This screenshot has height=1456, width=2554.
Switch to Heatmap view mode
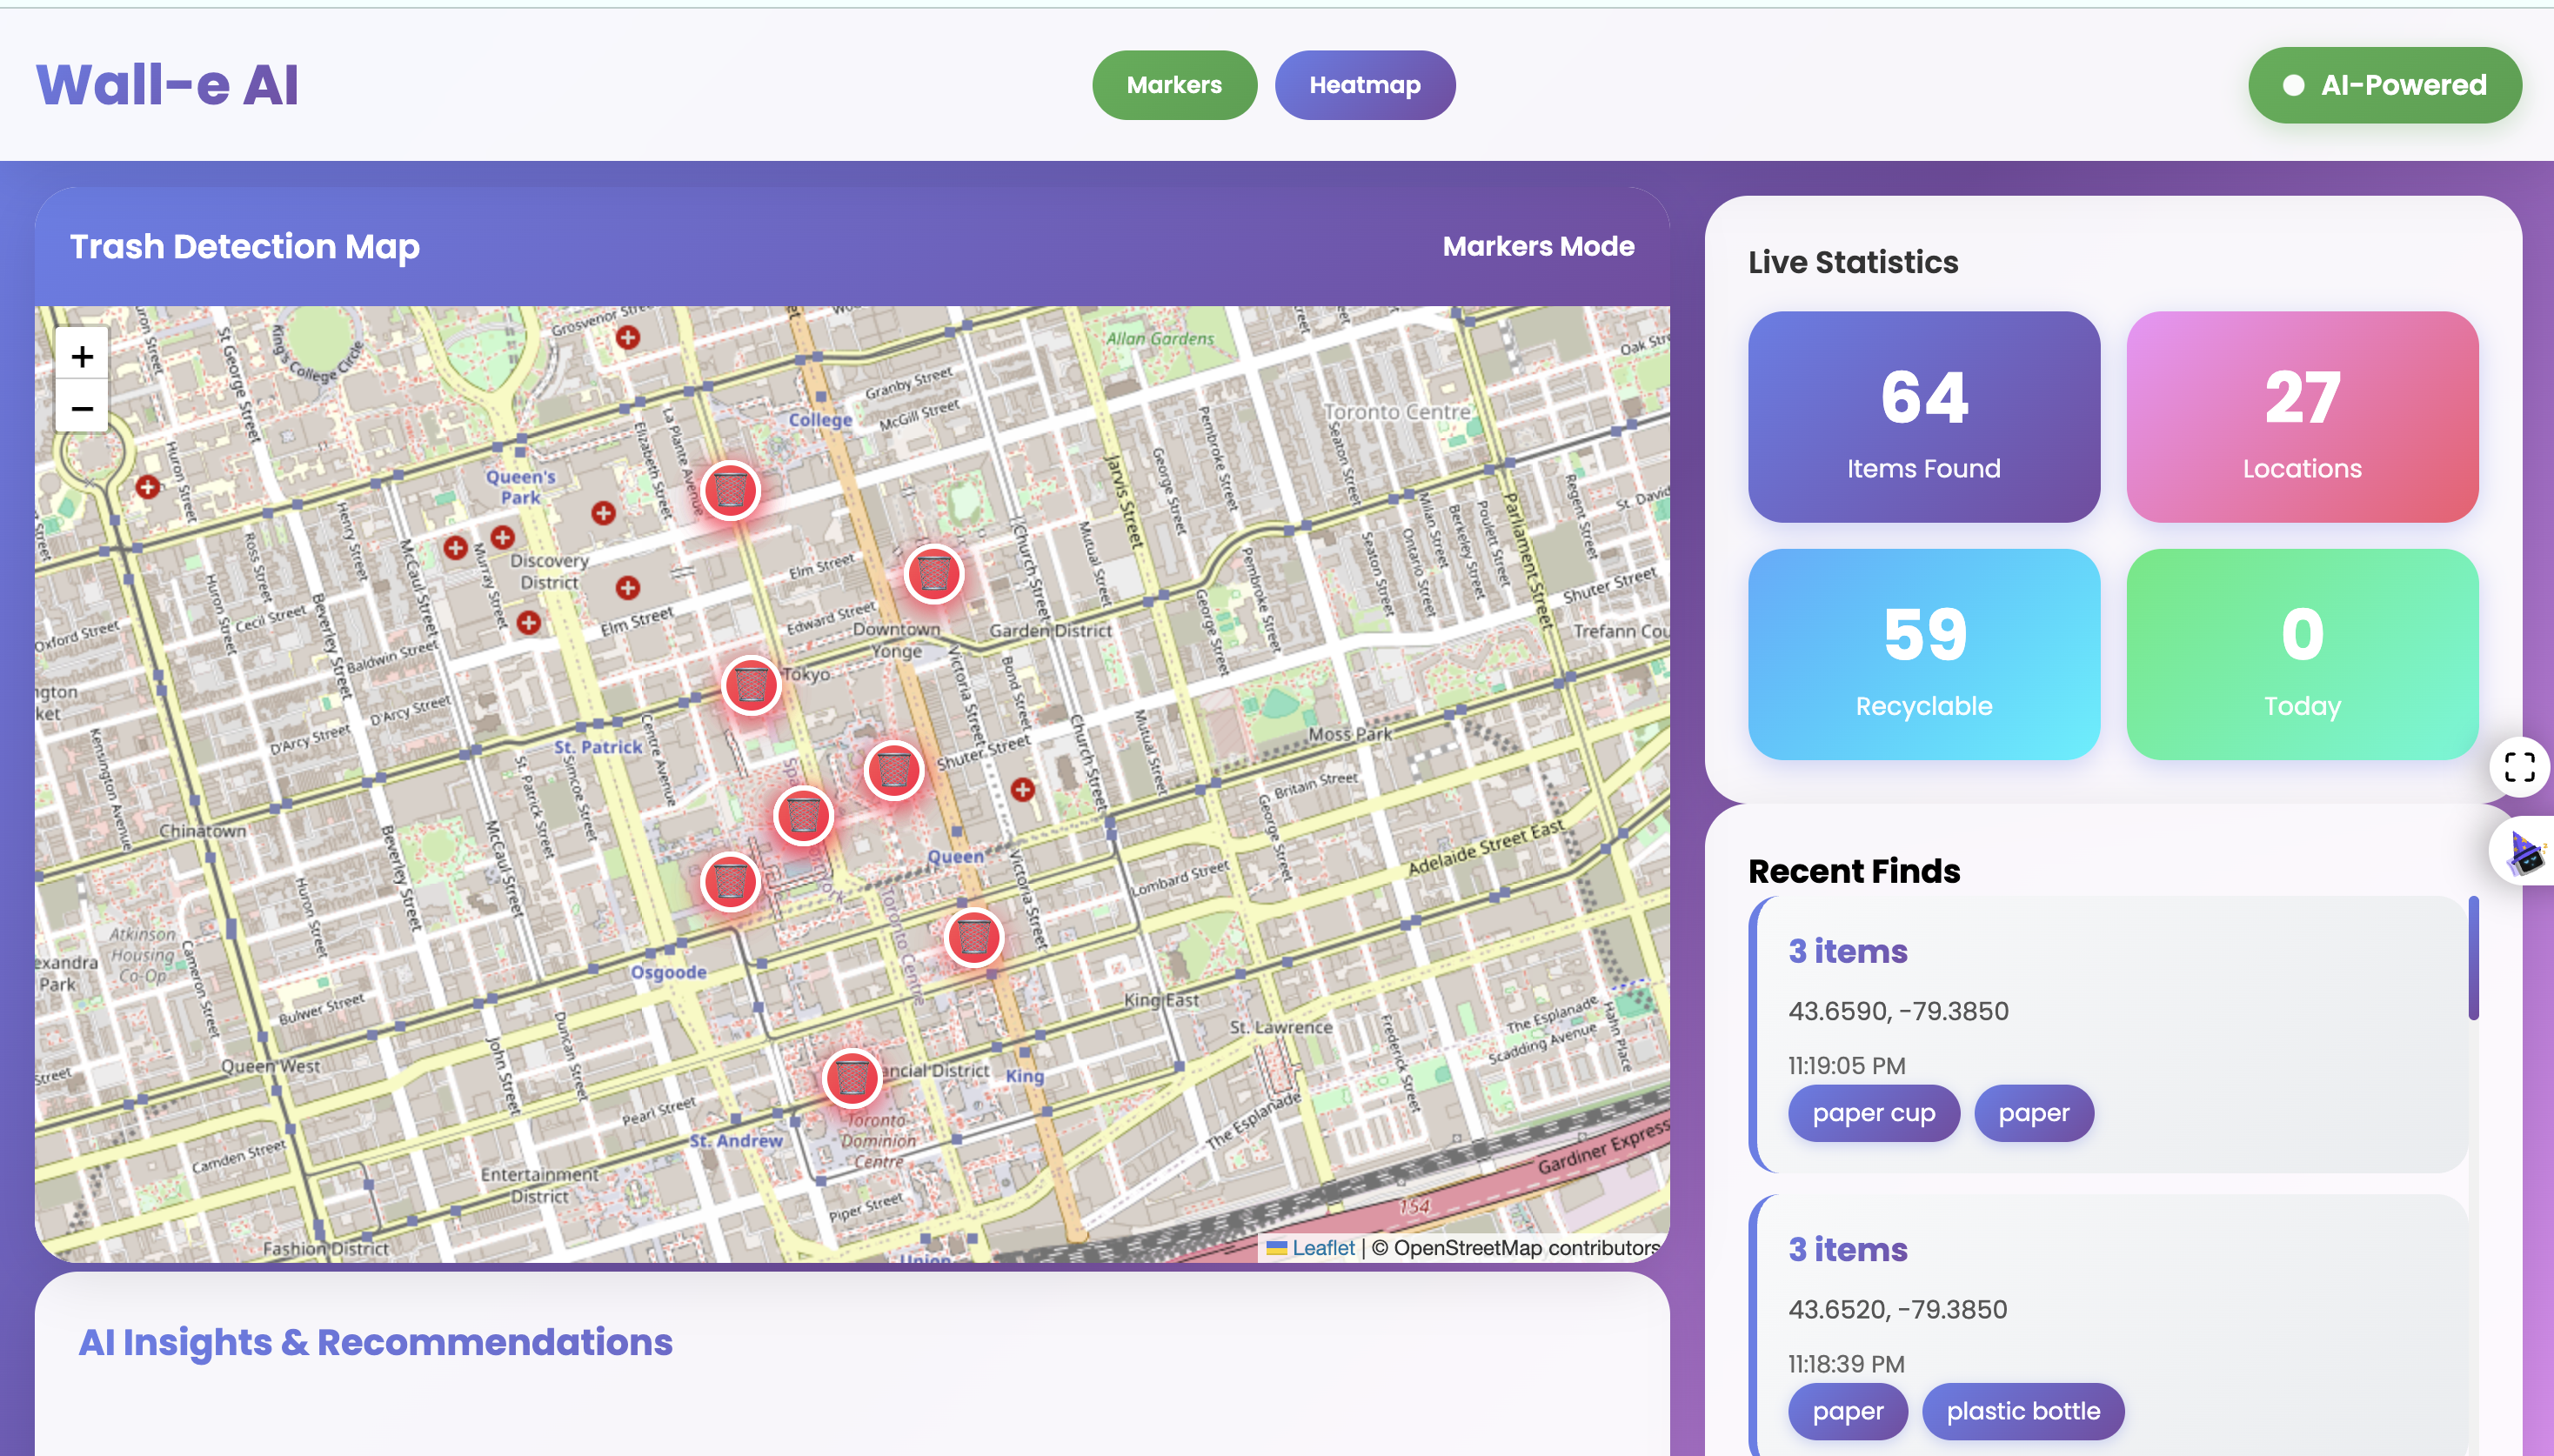click(x=1364, y=85)
